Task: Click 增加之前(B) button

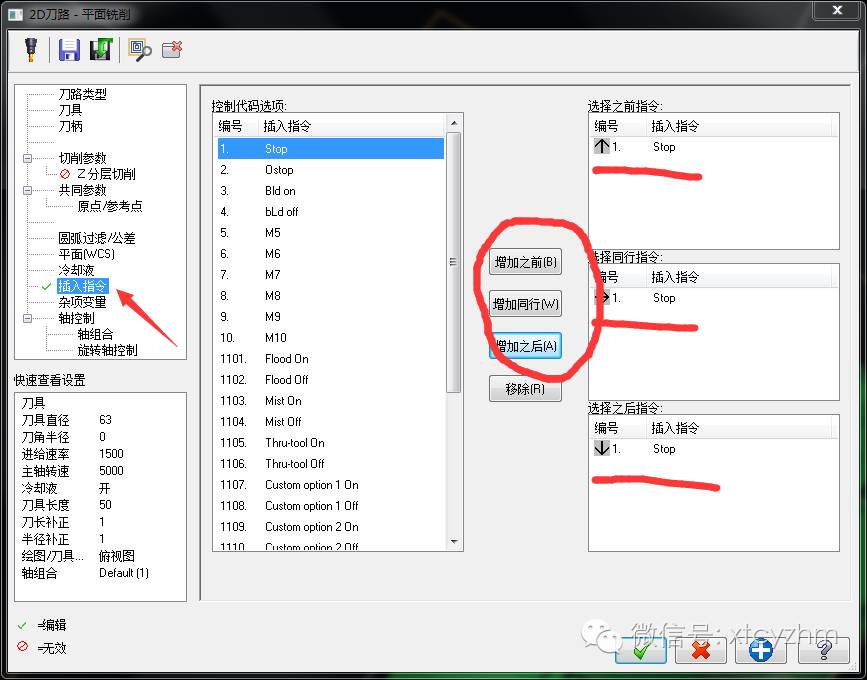Action: [x=525, y=262]
